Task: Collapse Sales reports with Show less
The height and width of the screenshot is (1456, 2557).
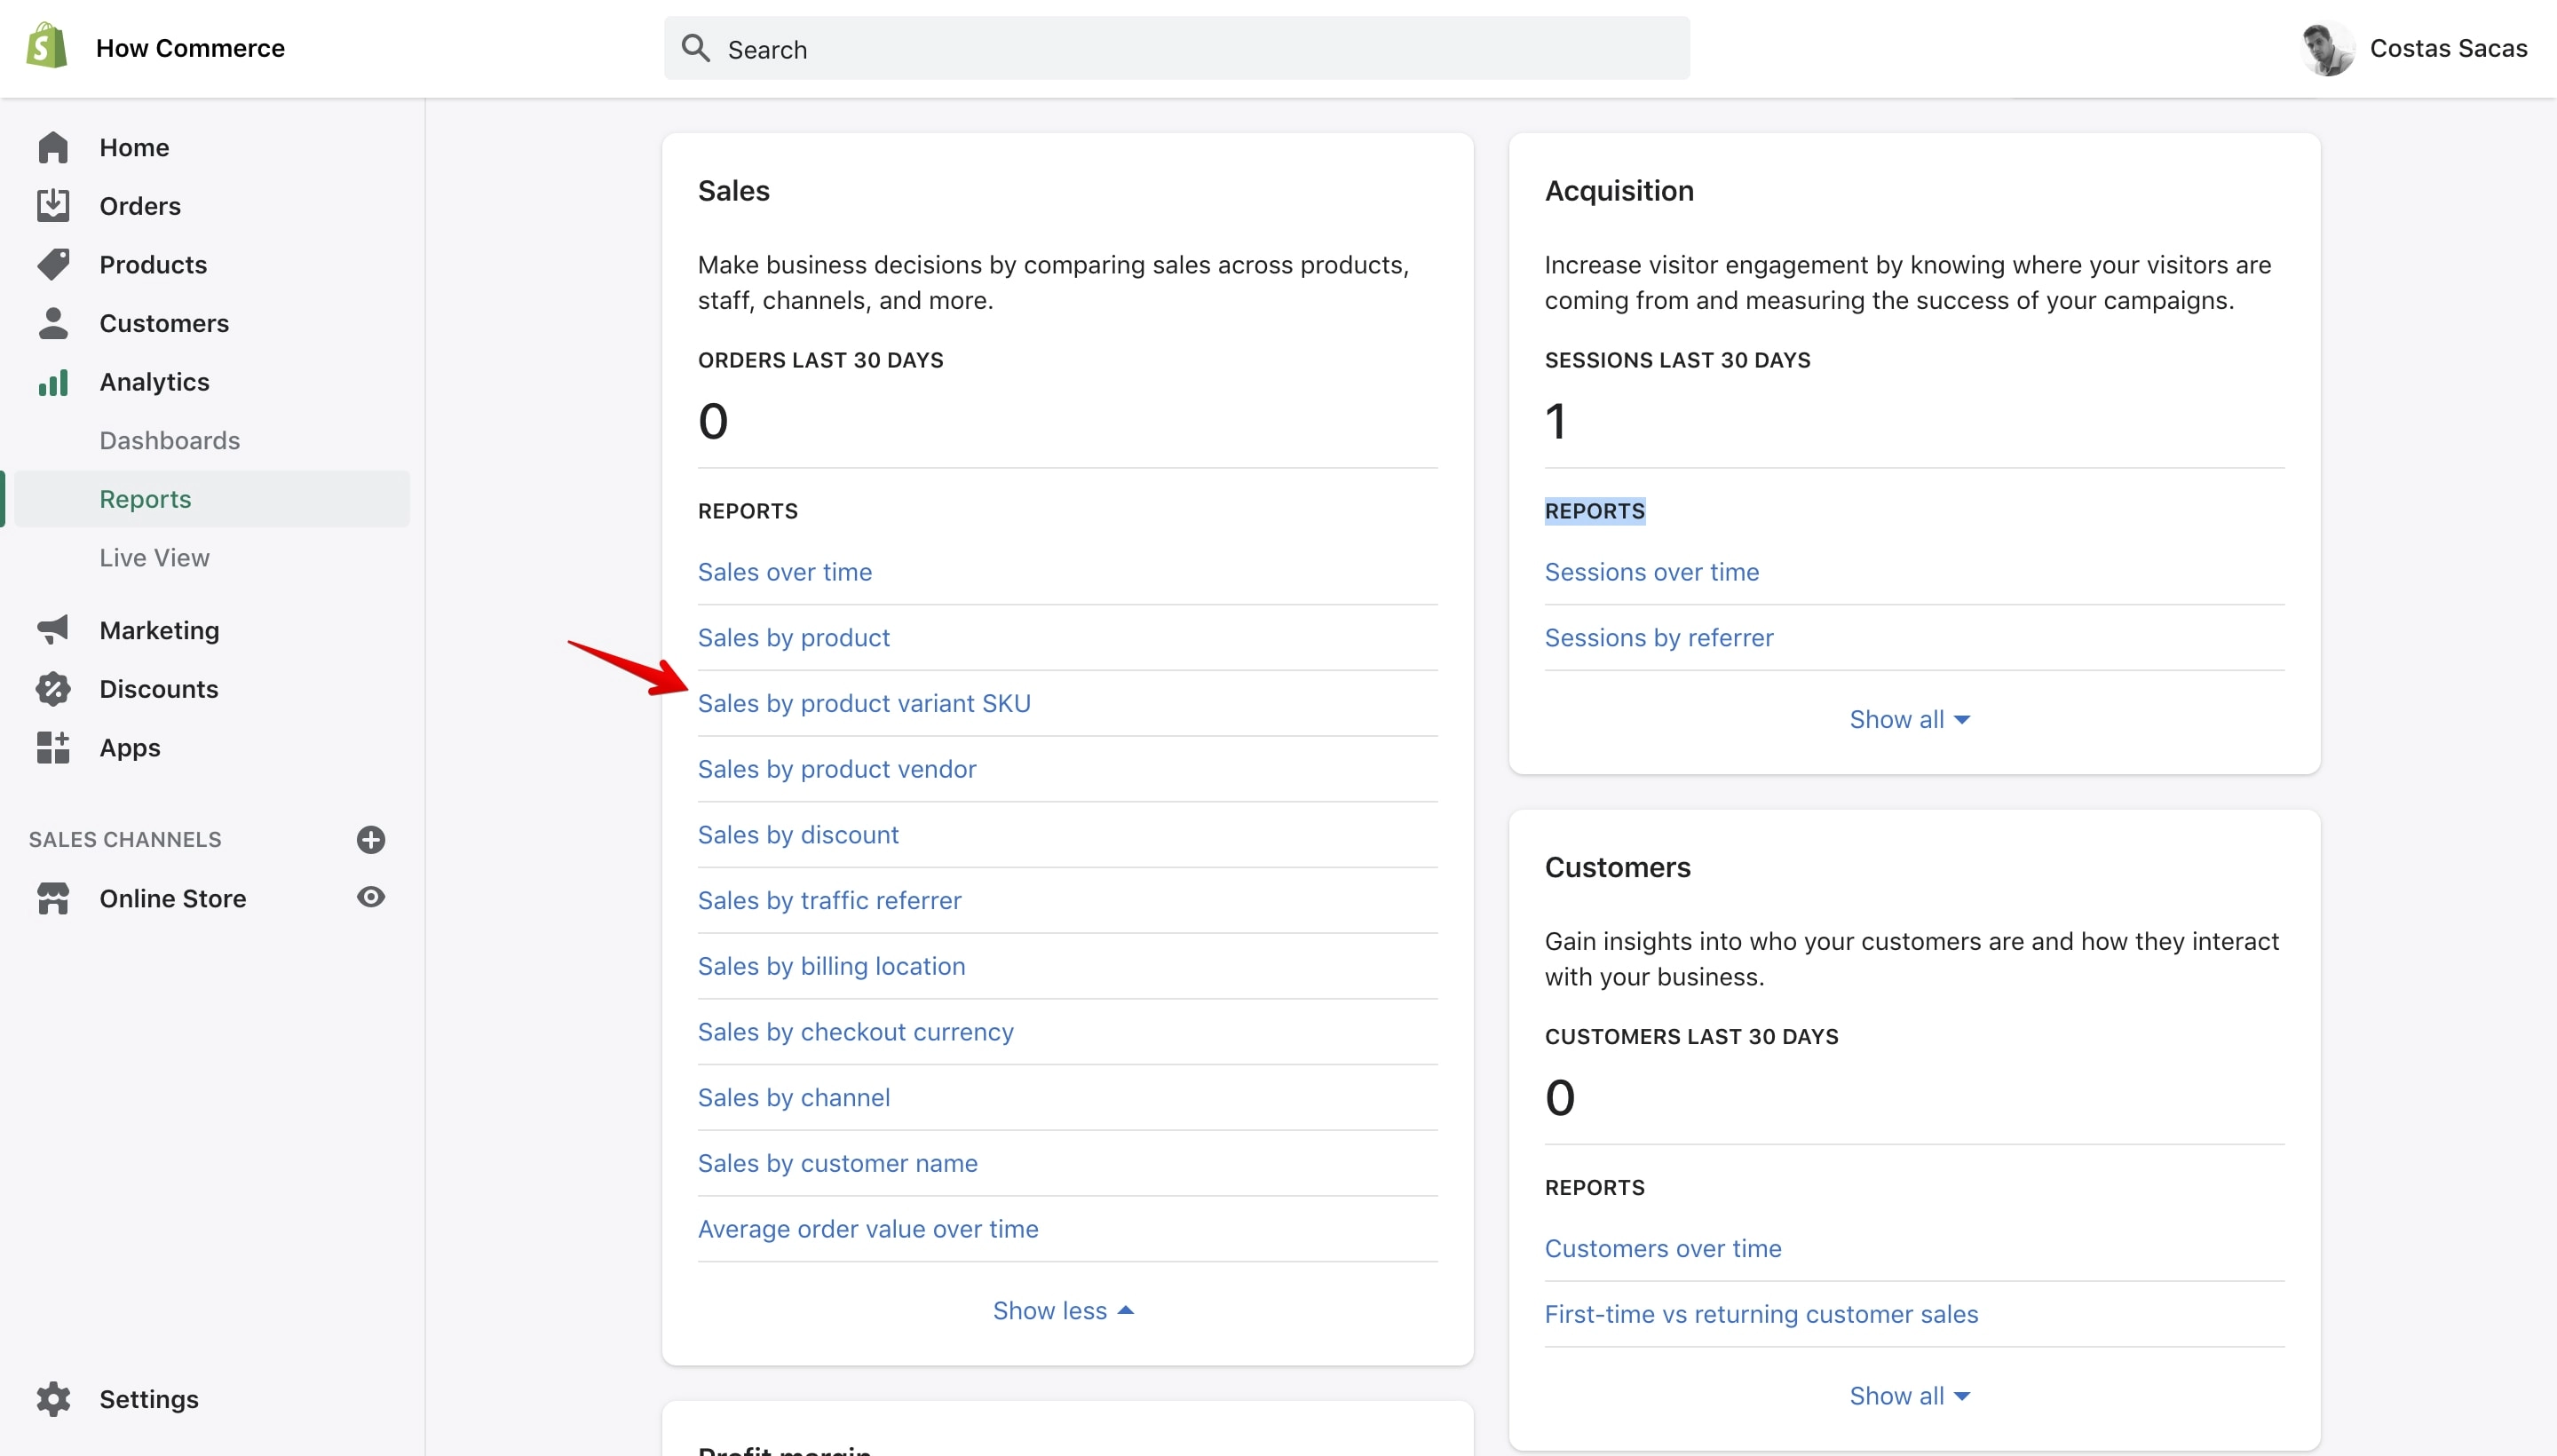Action: 1063,1310
